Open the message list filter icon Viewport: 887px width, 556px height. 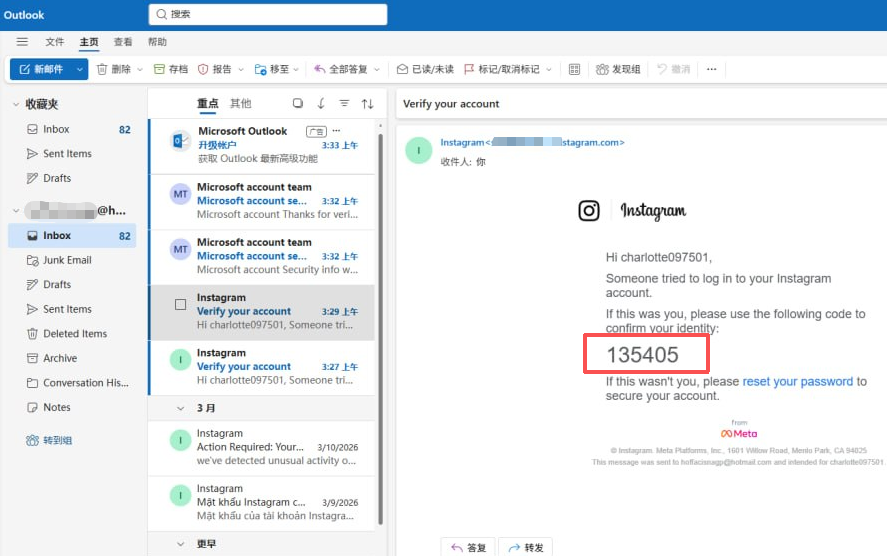(344, 103)
